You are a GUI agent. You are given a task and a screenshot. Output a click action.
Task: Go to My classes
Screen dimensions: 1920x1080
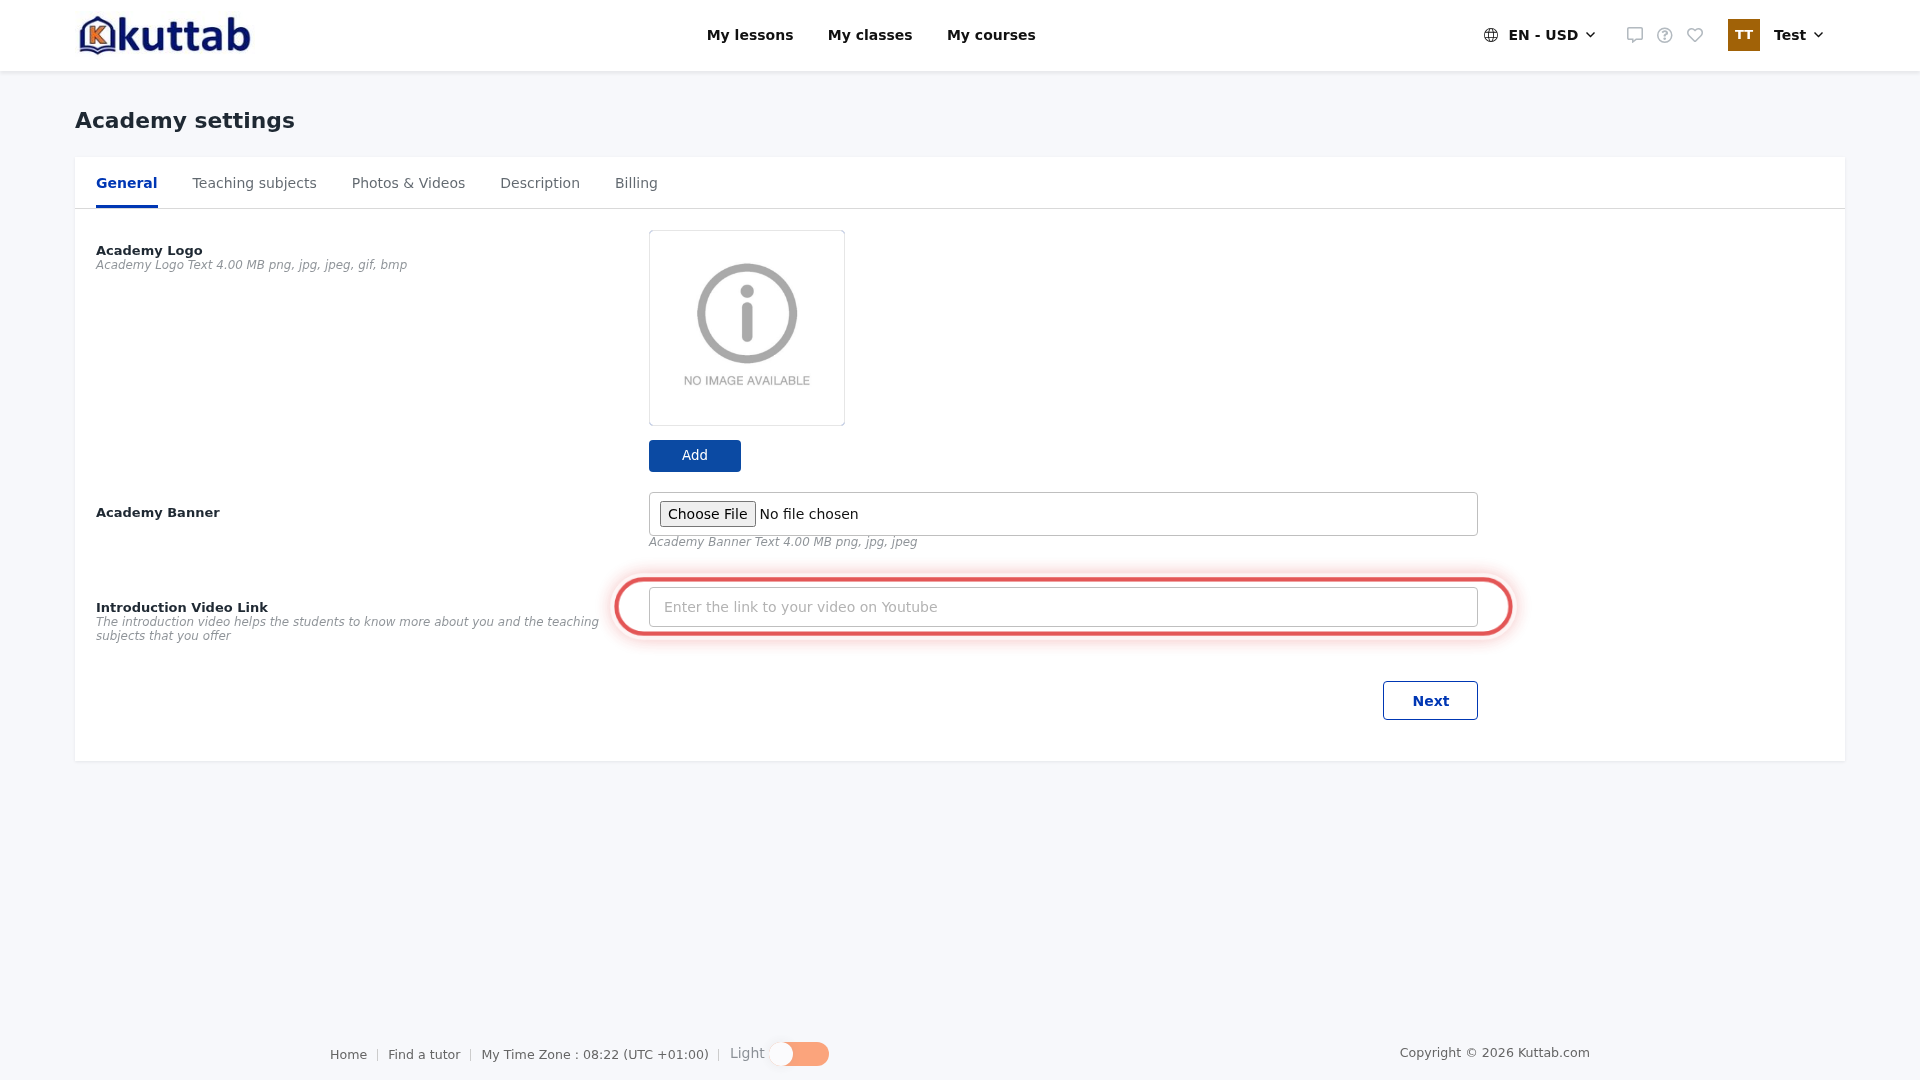pos(870,35)
